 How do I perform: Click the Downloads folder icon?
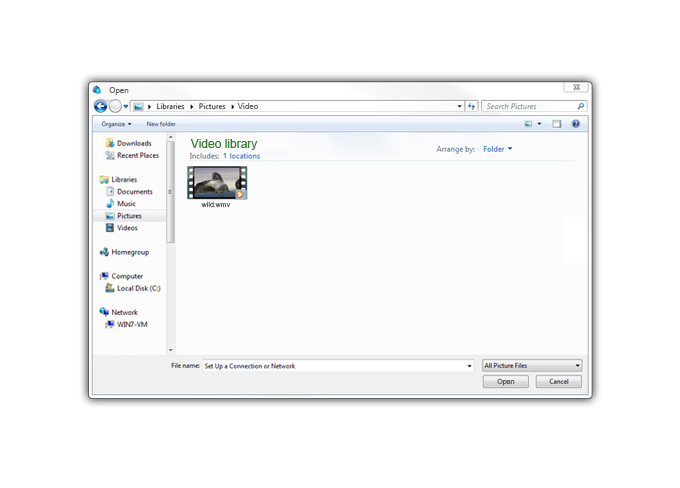tap(110, 143)
